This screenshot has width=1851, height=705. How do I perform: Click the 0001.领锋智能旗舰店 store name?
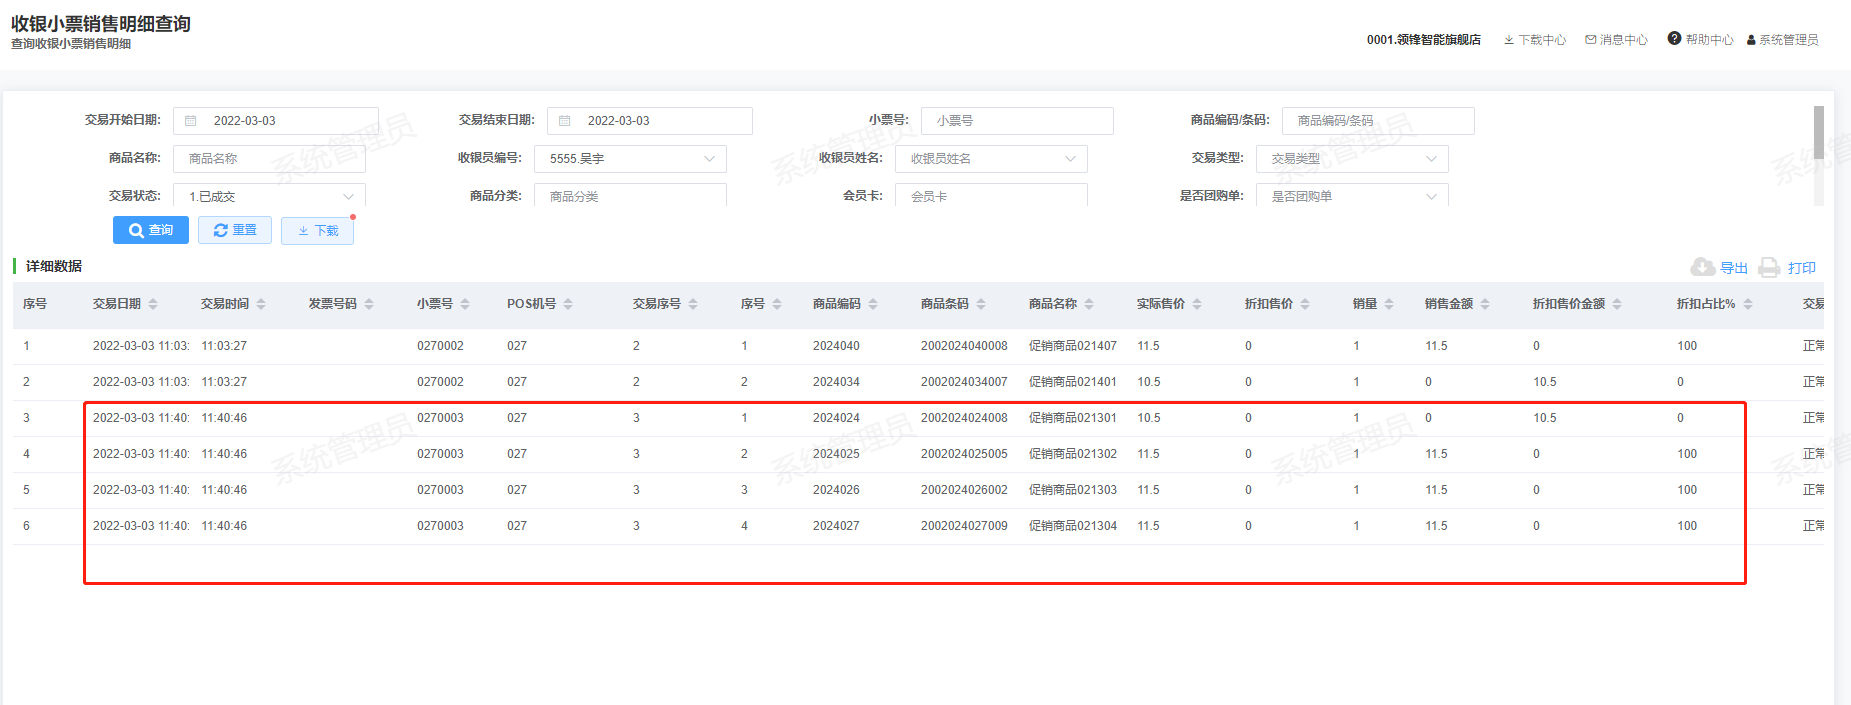[1424, 40]
